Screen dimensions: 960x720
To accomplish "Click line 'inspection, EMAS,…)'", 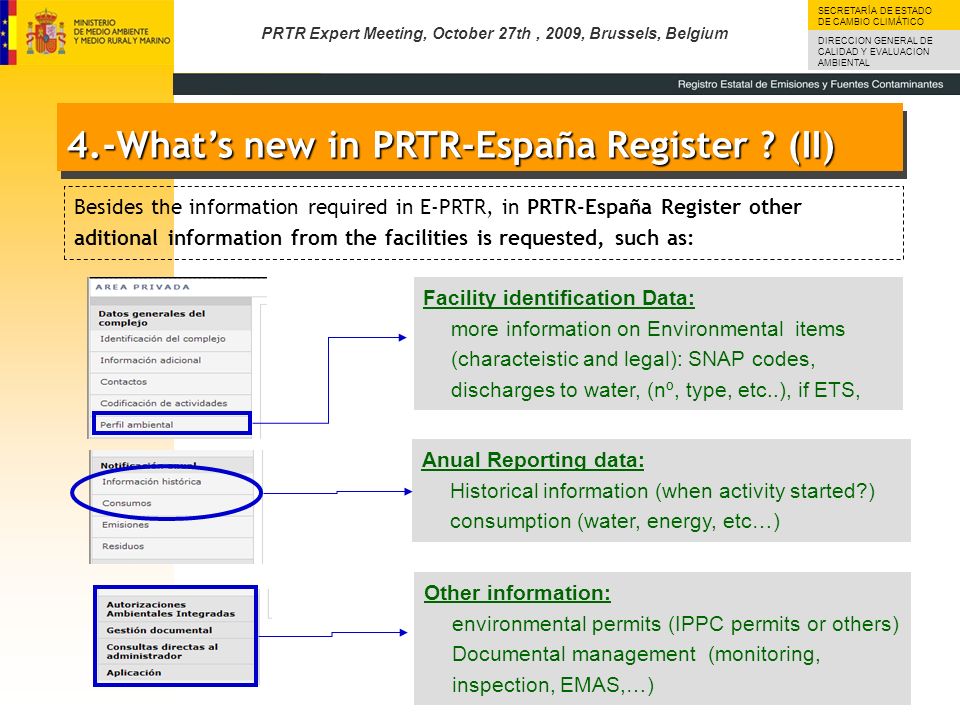I will coord(553,684).
